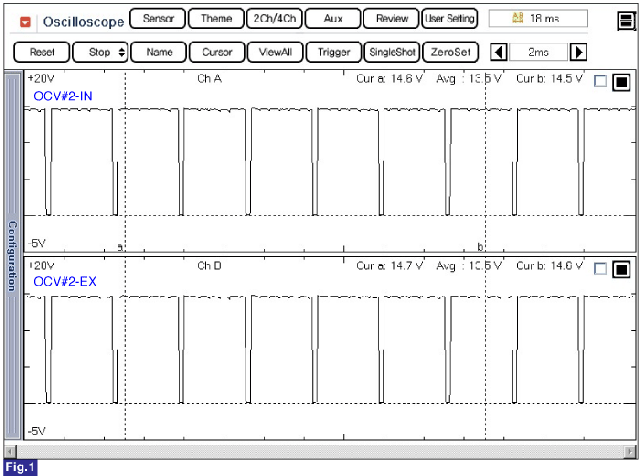Viewport: 640px width, 476px height.
Task: Increase time base with right arrow
Action: 578,52
